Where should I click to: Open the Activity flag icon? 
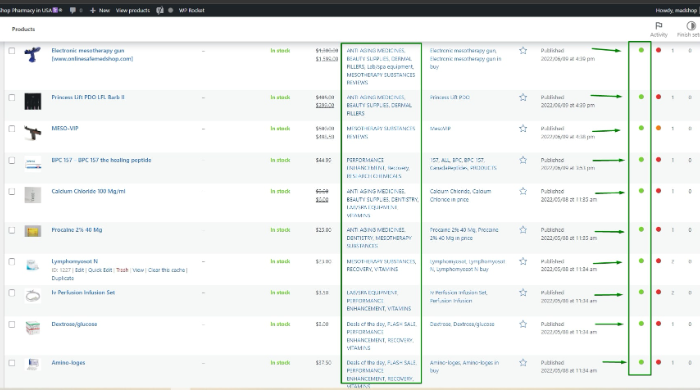tap(658, 26)
